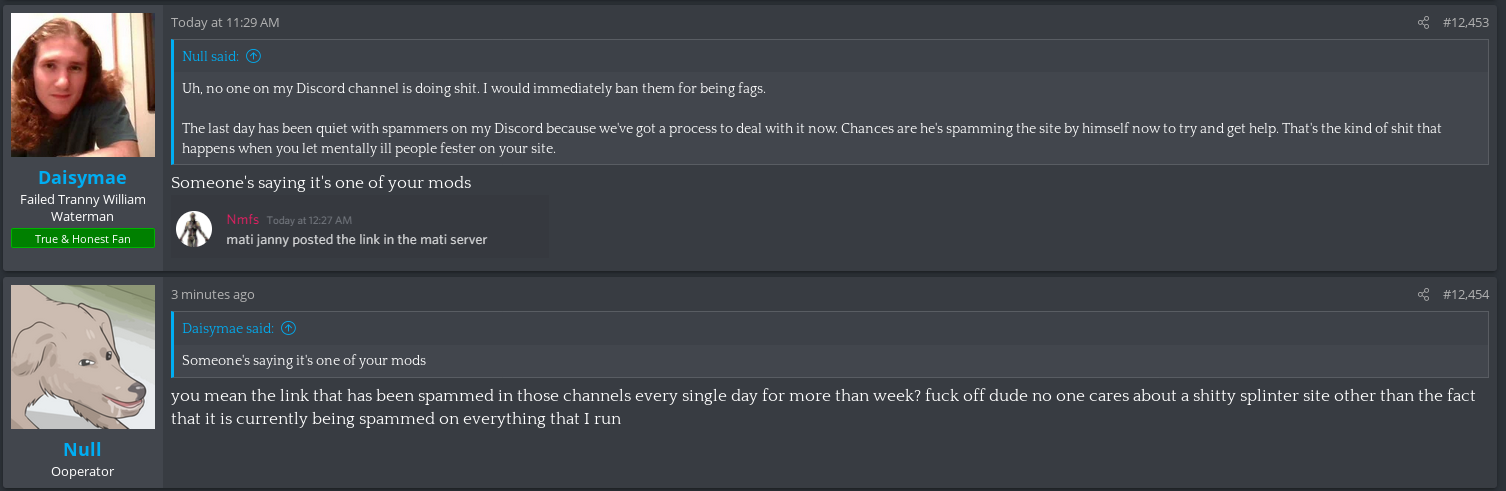Viewport: 1506px width, 491px height.
Task: Click the Nmfs username in embedded message
Action: pos(242,220)
